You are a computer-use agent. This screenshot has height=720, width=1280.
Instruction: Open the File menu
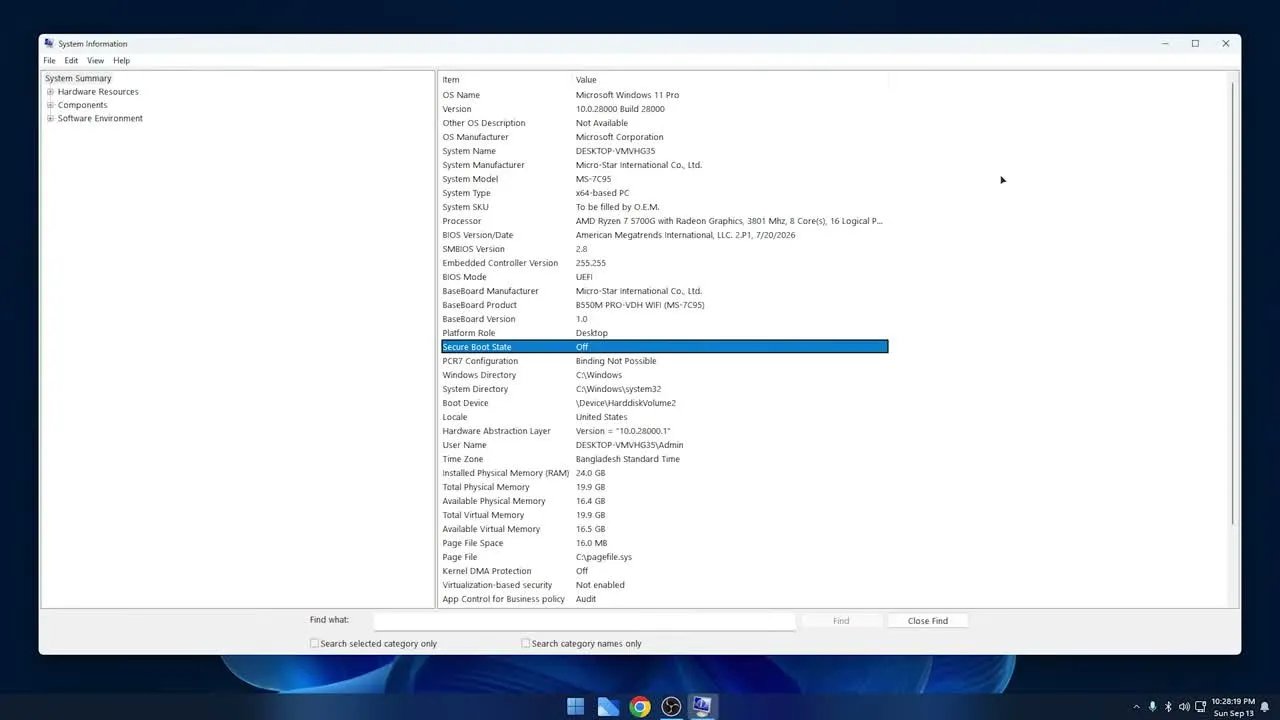[49, 61]
